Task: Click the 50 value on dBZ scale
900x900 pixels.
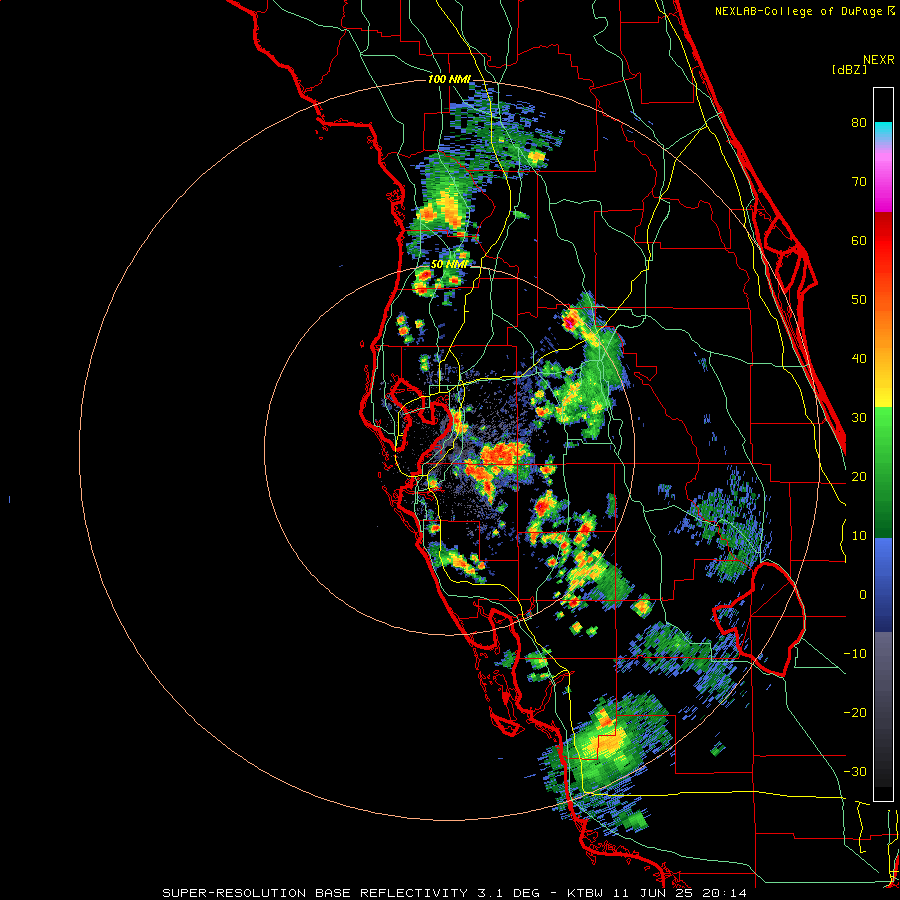Action: point(859,300)
